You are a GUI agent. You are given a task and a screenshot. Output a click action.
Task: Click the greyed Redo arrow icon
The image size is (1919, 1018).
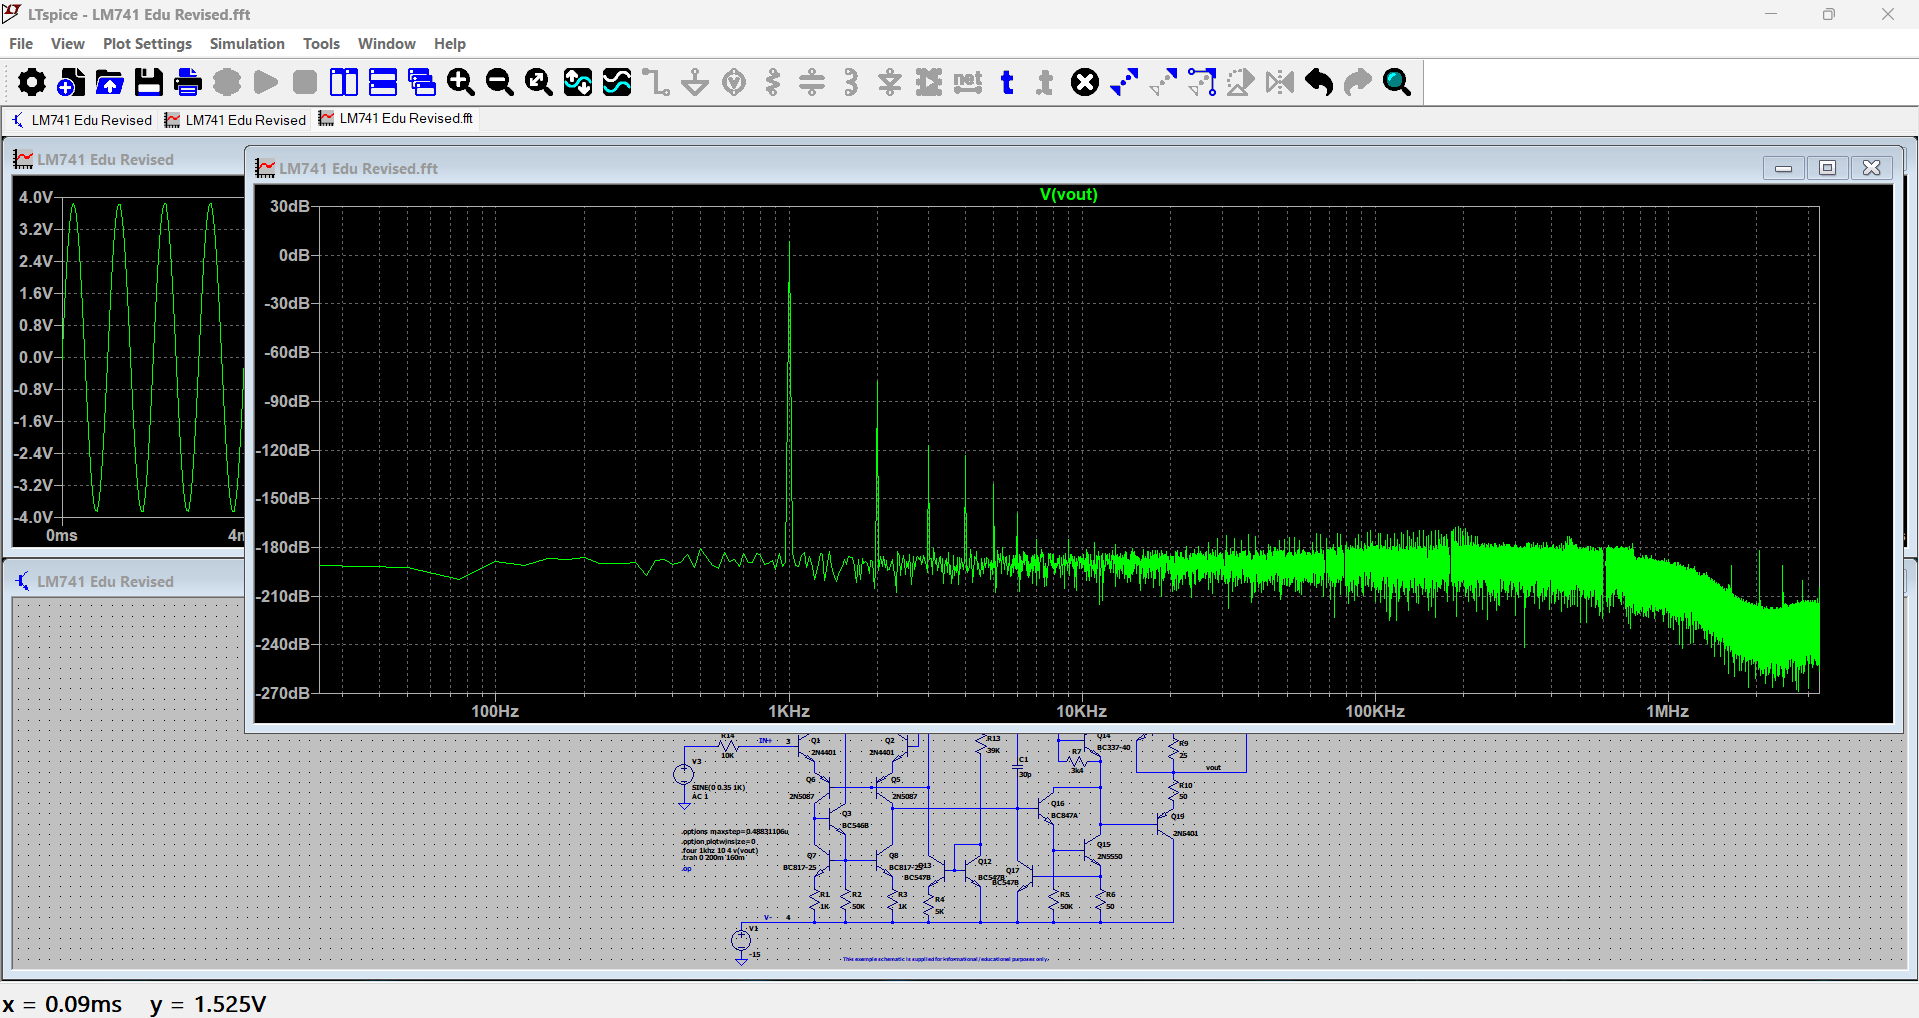(x=1358, y=82)
